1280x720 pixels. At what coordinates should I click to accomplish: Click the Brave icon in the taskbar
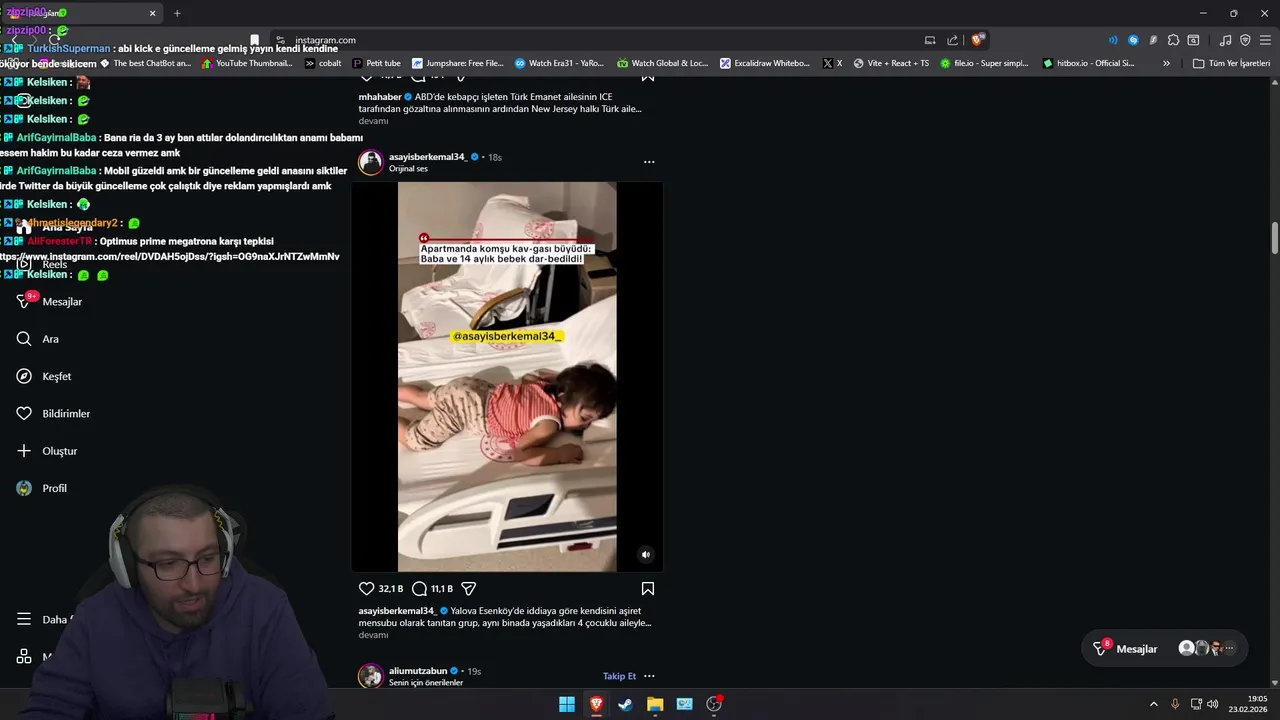[x=596, y=704]
